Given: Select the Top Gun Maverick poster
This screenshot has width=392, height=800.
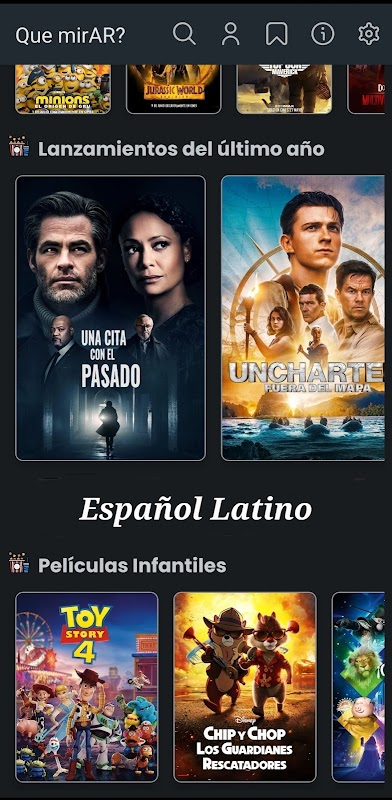Looking at the screenshot, I should point(284,89).
